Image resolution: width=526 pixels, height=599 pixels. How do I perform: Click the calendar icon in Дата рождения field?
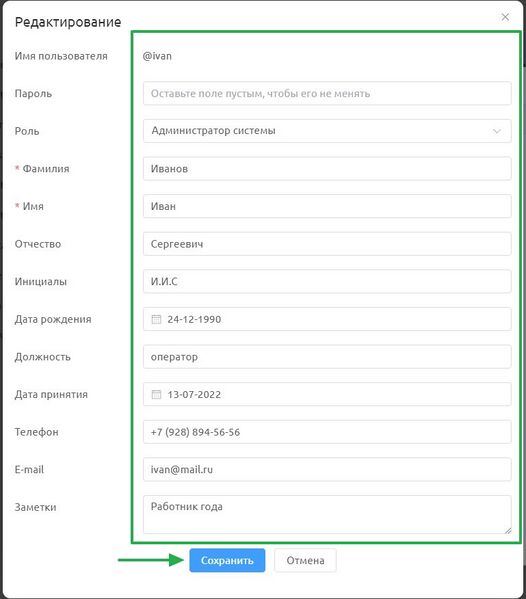point(156,319)
